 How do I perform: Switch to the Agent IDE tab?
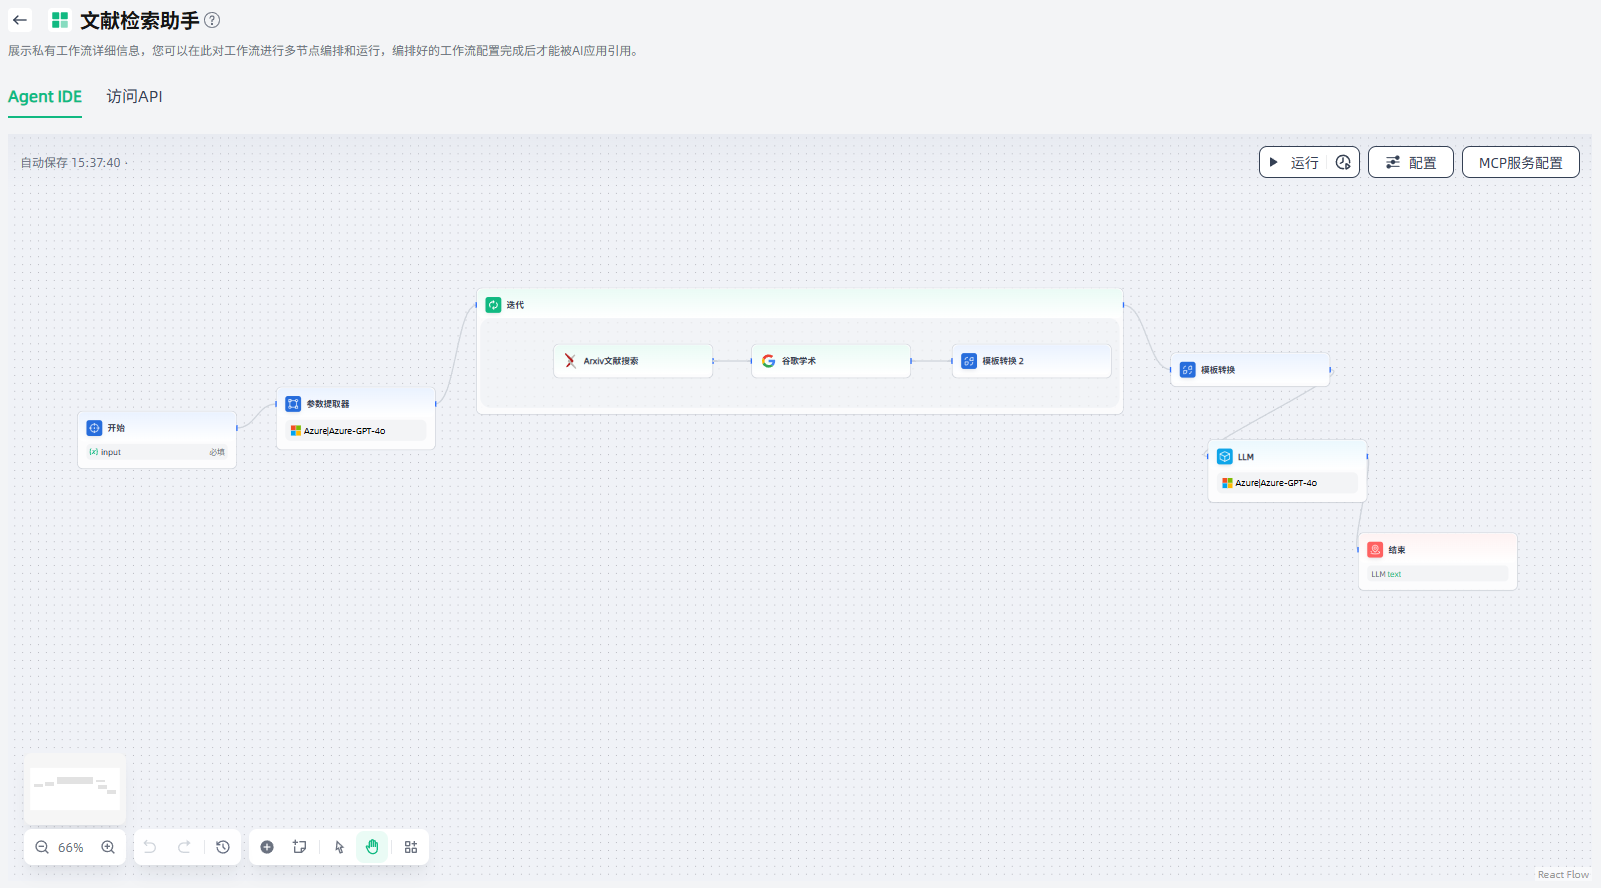click(x=45, y=97)
